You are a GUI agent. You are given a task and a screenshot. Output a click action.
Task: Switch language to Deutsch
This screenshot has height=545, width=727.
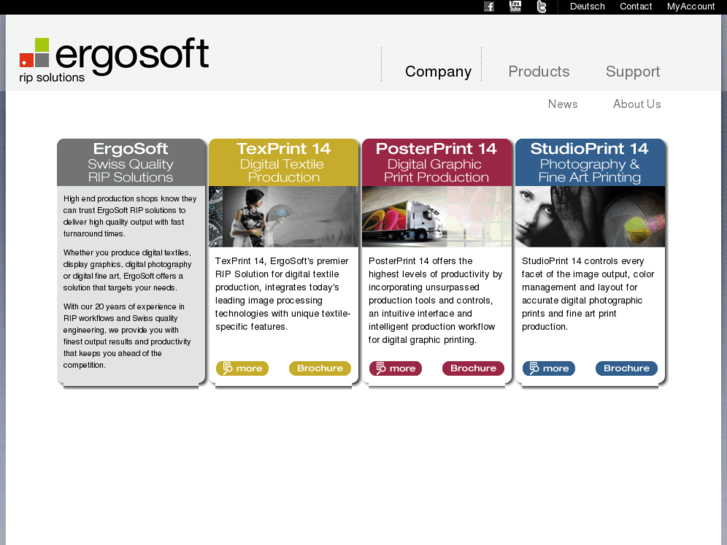coord(587,7)
